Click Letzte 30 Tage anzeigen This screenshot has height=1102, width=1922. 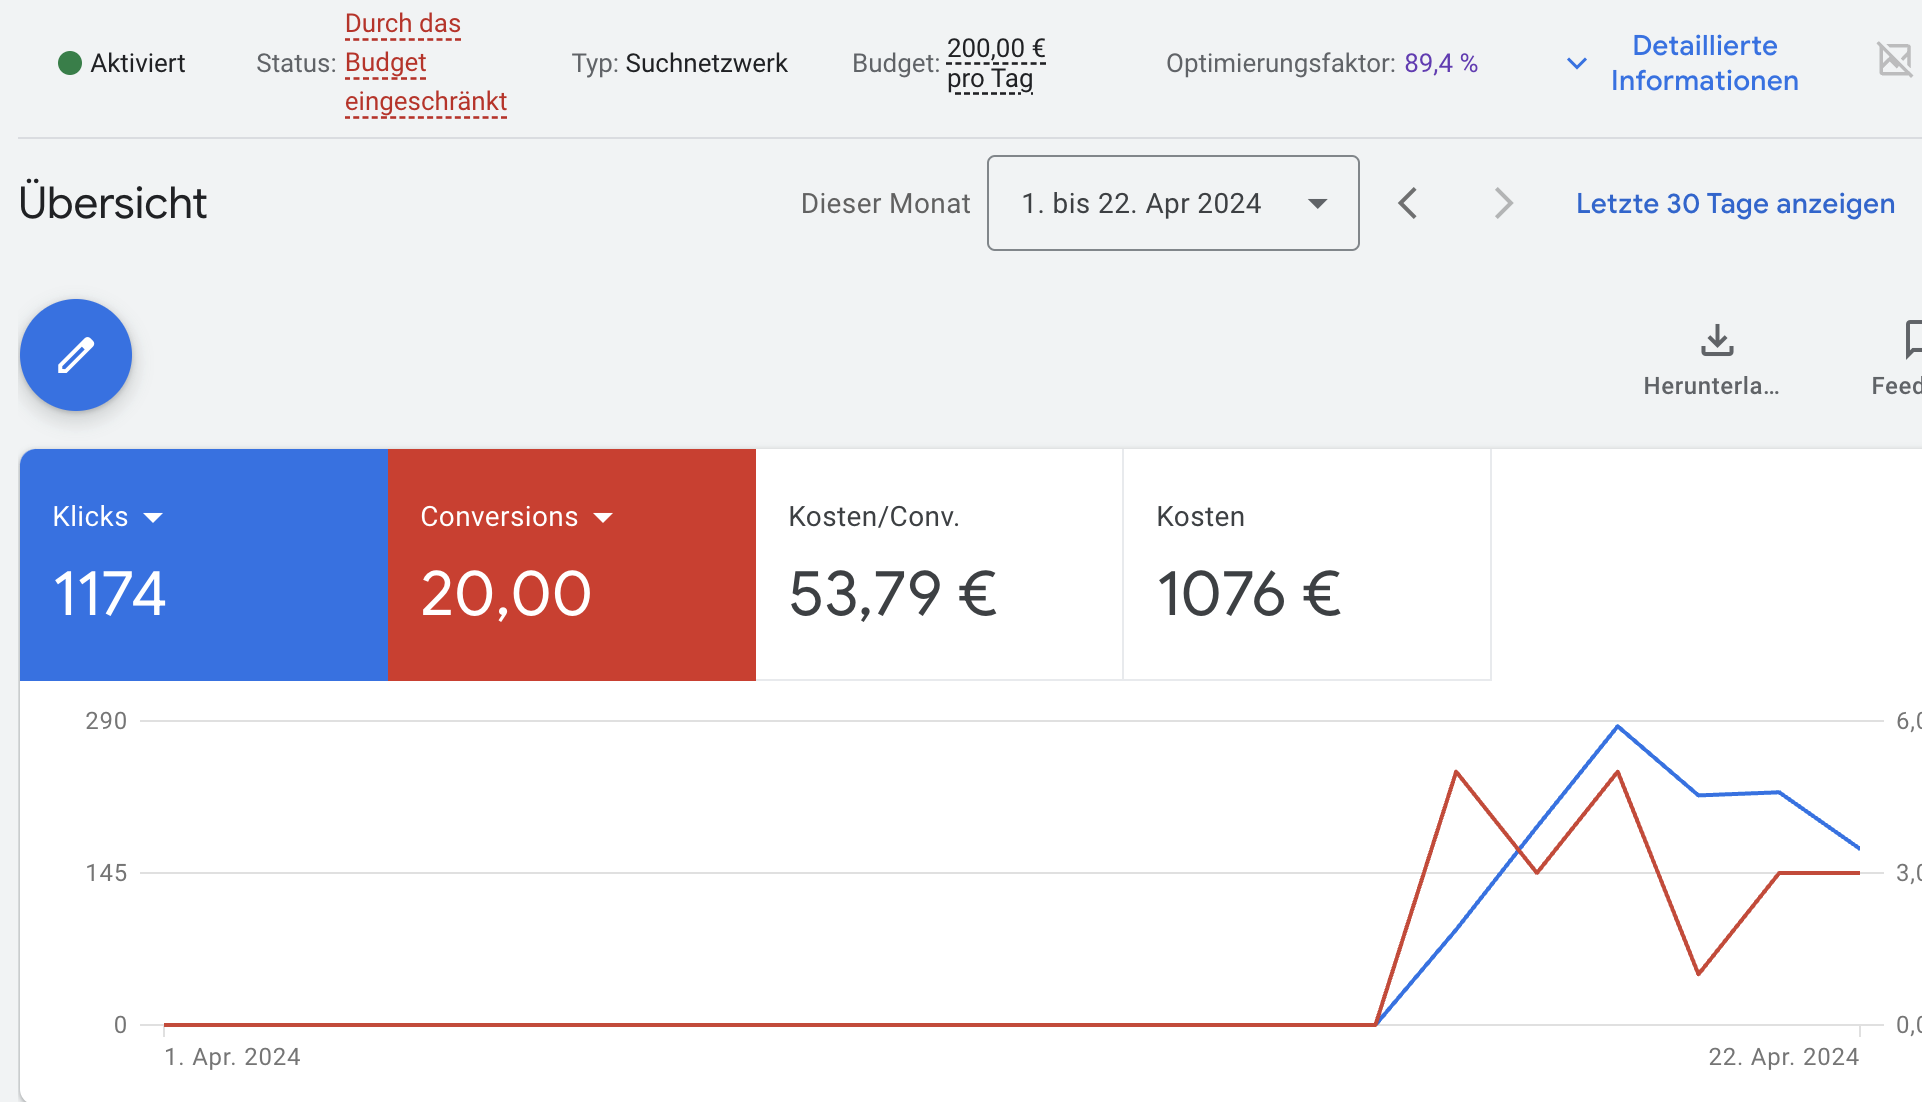tap(1735, 203)
